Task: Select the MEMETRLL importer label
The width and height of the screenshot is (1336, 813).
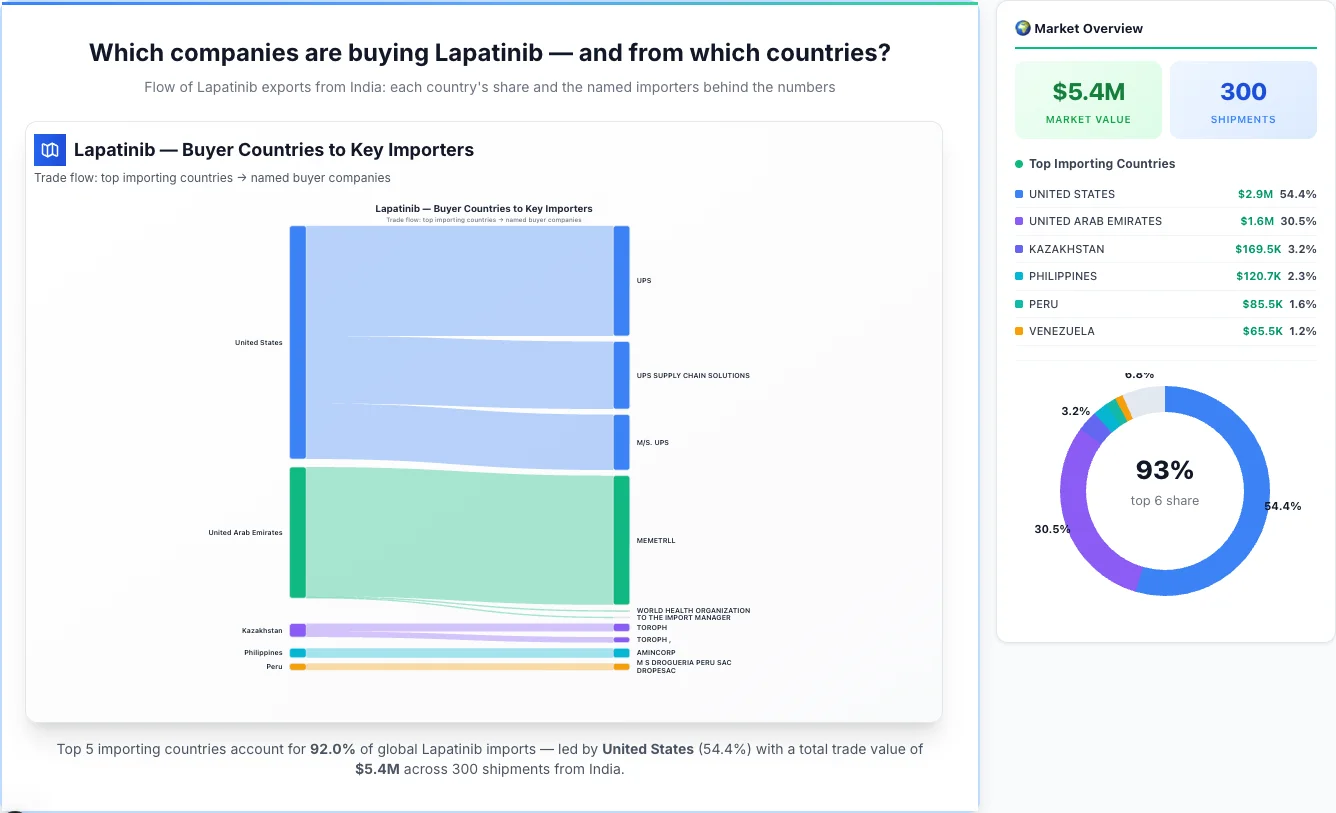Action: (655, 540)
